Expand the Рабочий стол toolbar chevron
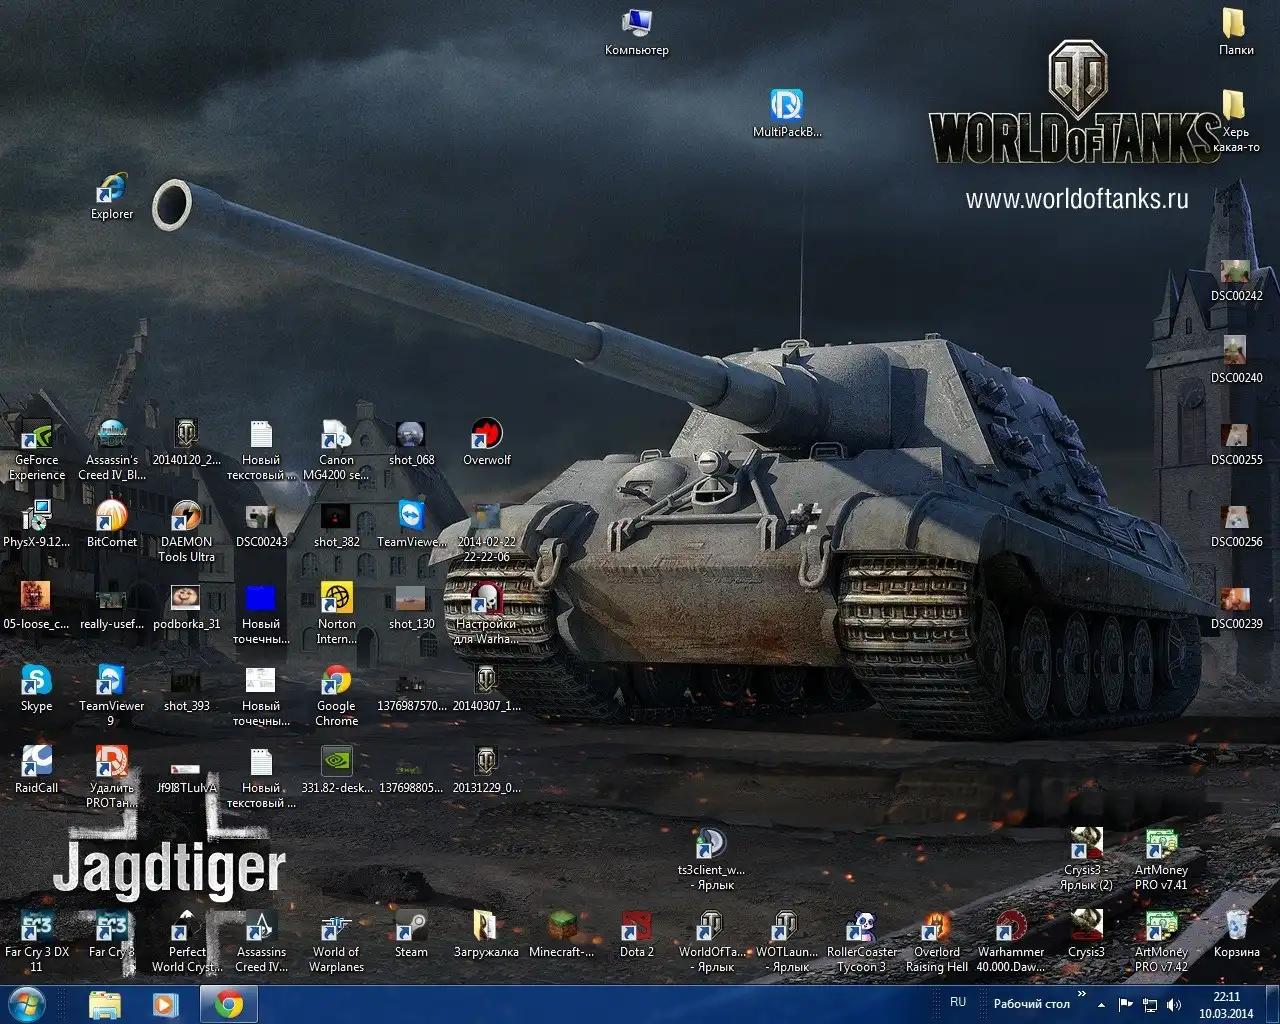Viewport: 1280px width, 1024px height. 1081,995
